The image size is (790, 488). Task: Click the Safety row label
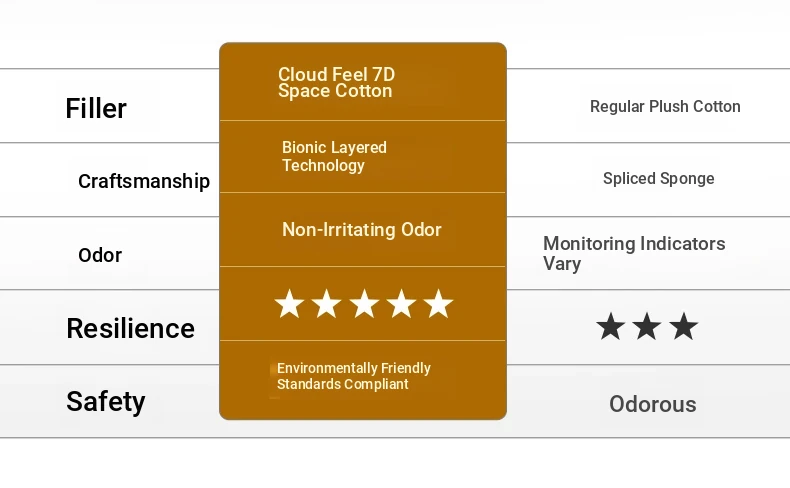click(x=106, y=401)
